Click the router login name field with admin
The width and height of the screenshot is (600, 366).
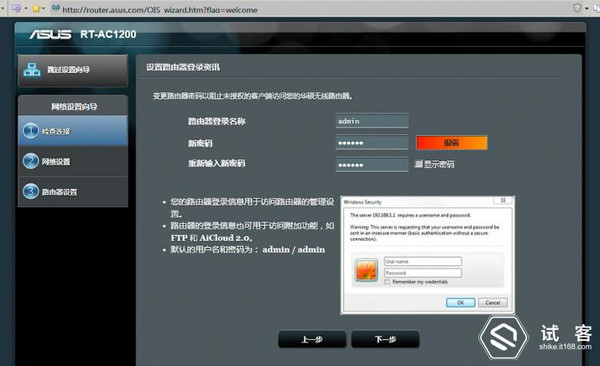coord(372,121)
